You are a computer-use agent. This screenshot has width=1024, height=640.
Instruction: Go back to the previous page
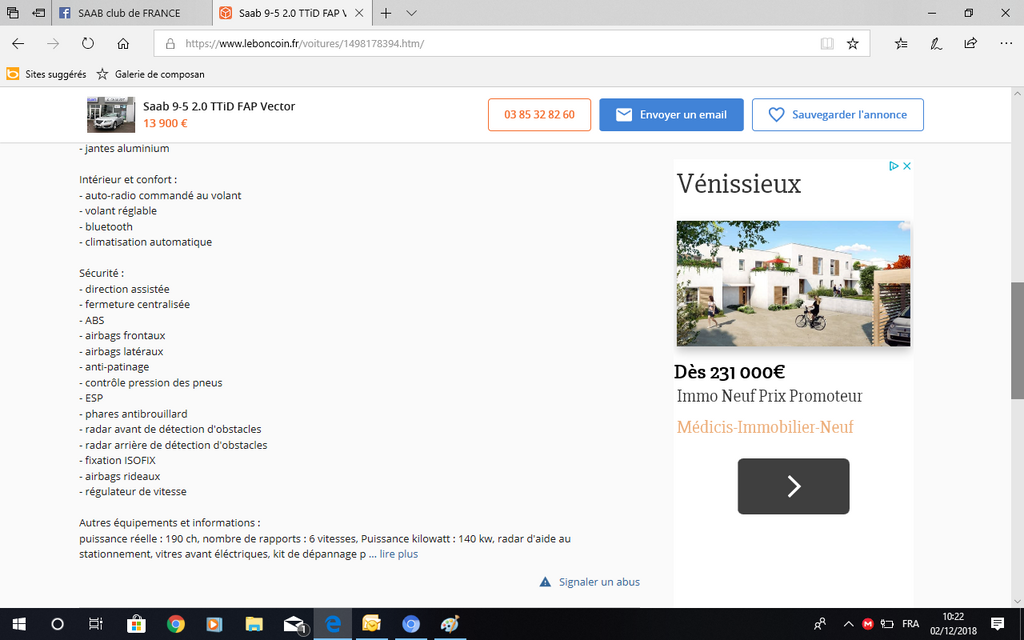(18, 44)
